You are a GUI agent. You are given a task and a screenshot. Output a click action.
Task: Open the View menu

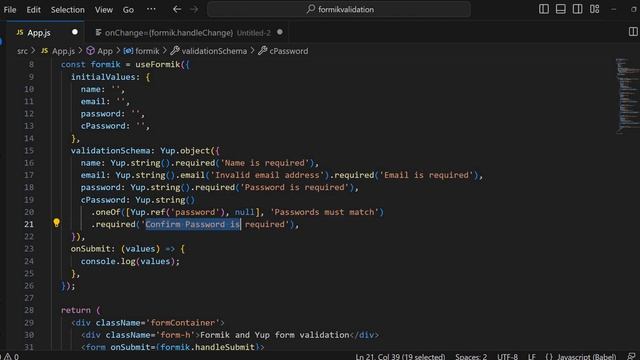point(104,9)
